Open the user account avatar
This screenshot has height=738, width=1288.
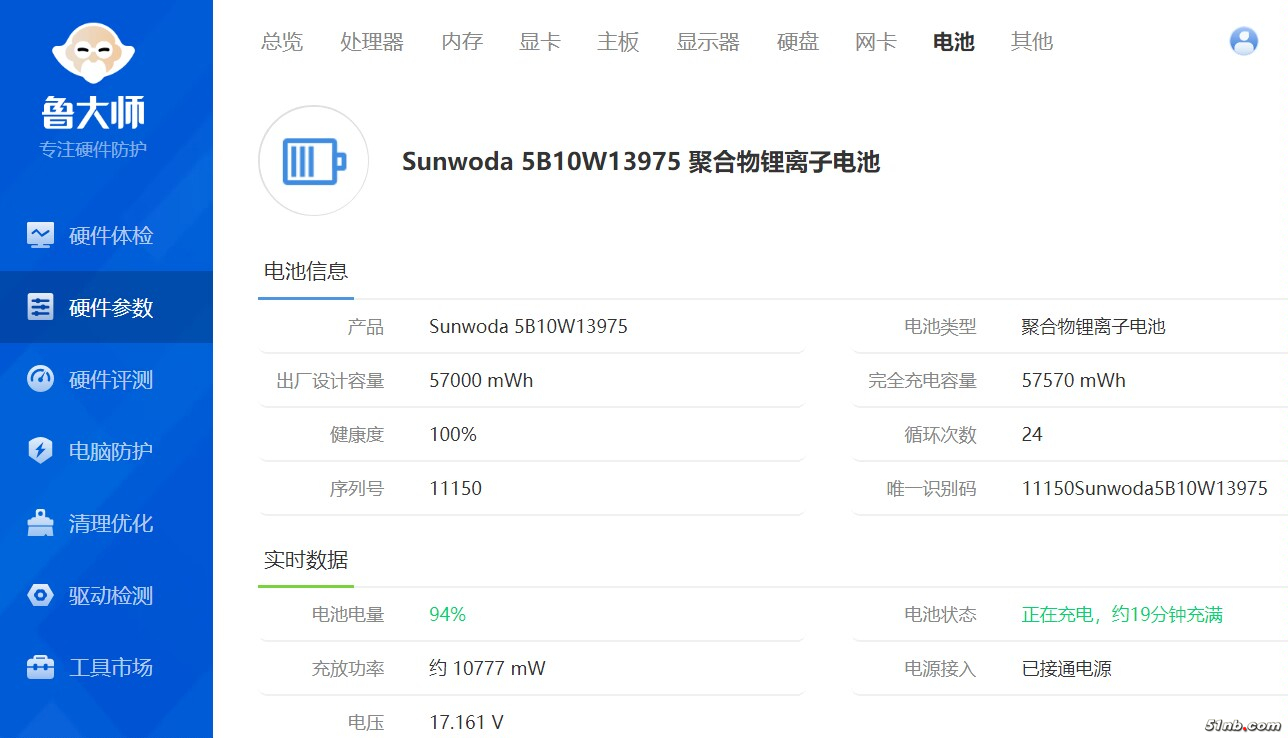click(x=1244, y=41)
